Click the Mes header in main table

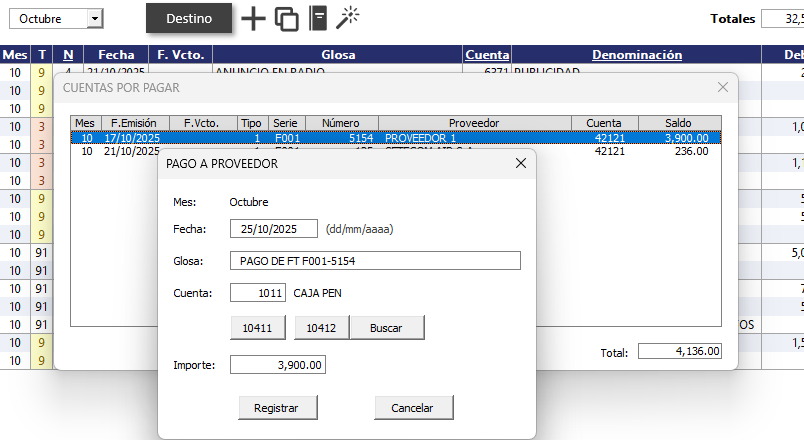(x=15, y=54)
